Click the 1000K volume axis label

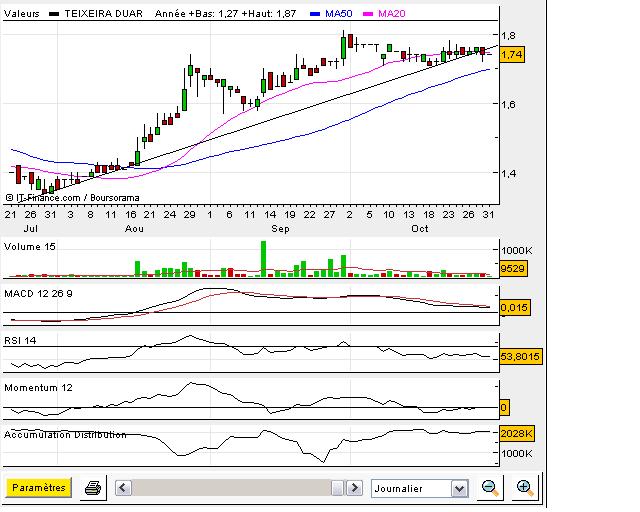tap(517, 250)
